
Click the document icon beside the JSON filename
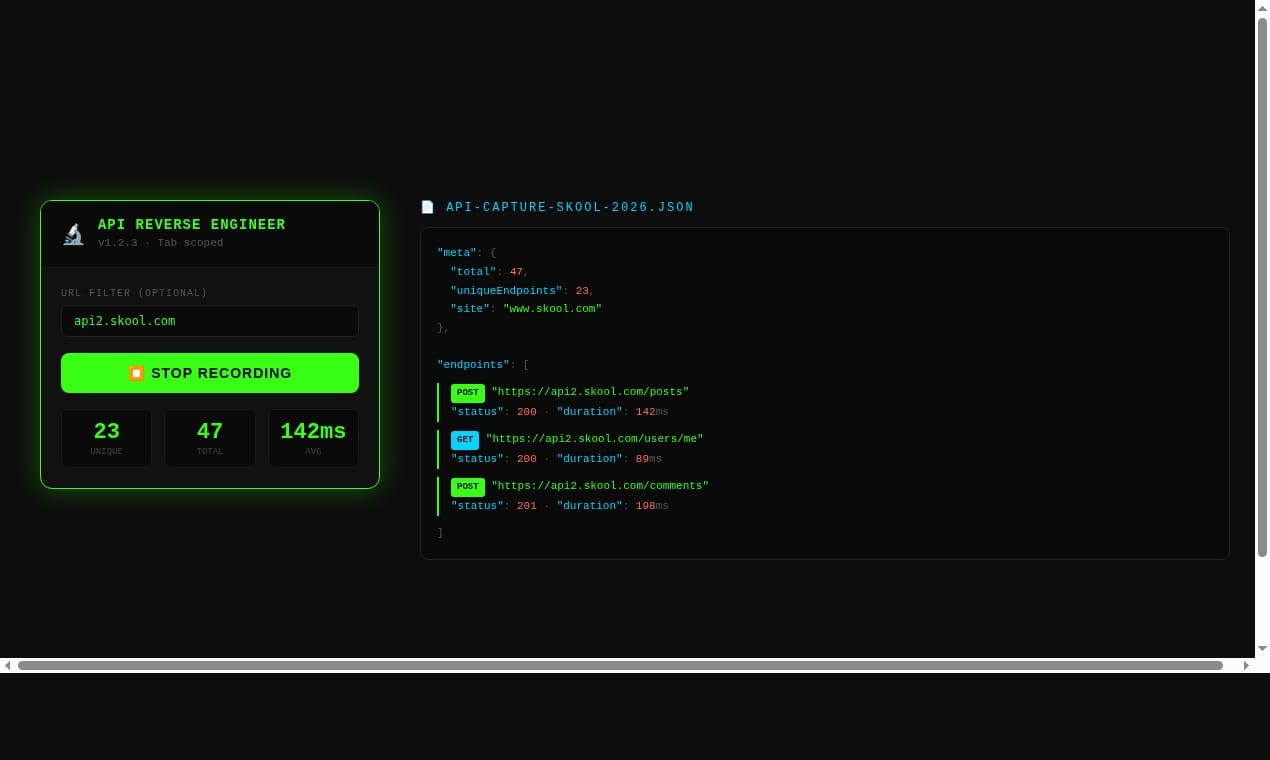coord(427,207)
